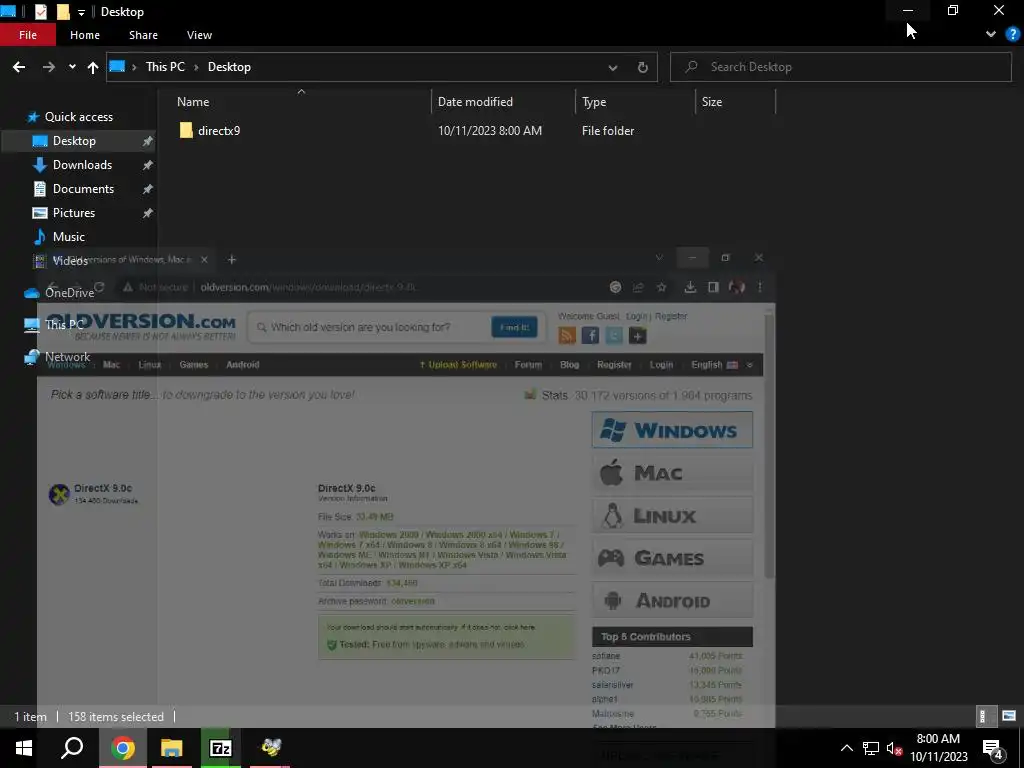Open Customize Quick Access Toolbar dropdown
1024x768 pixels.
[81, 12]
